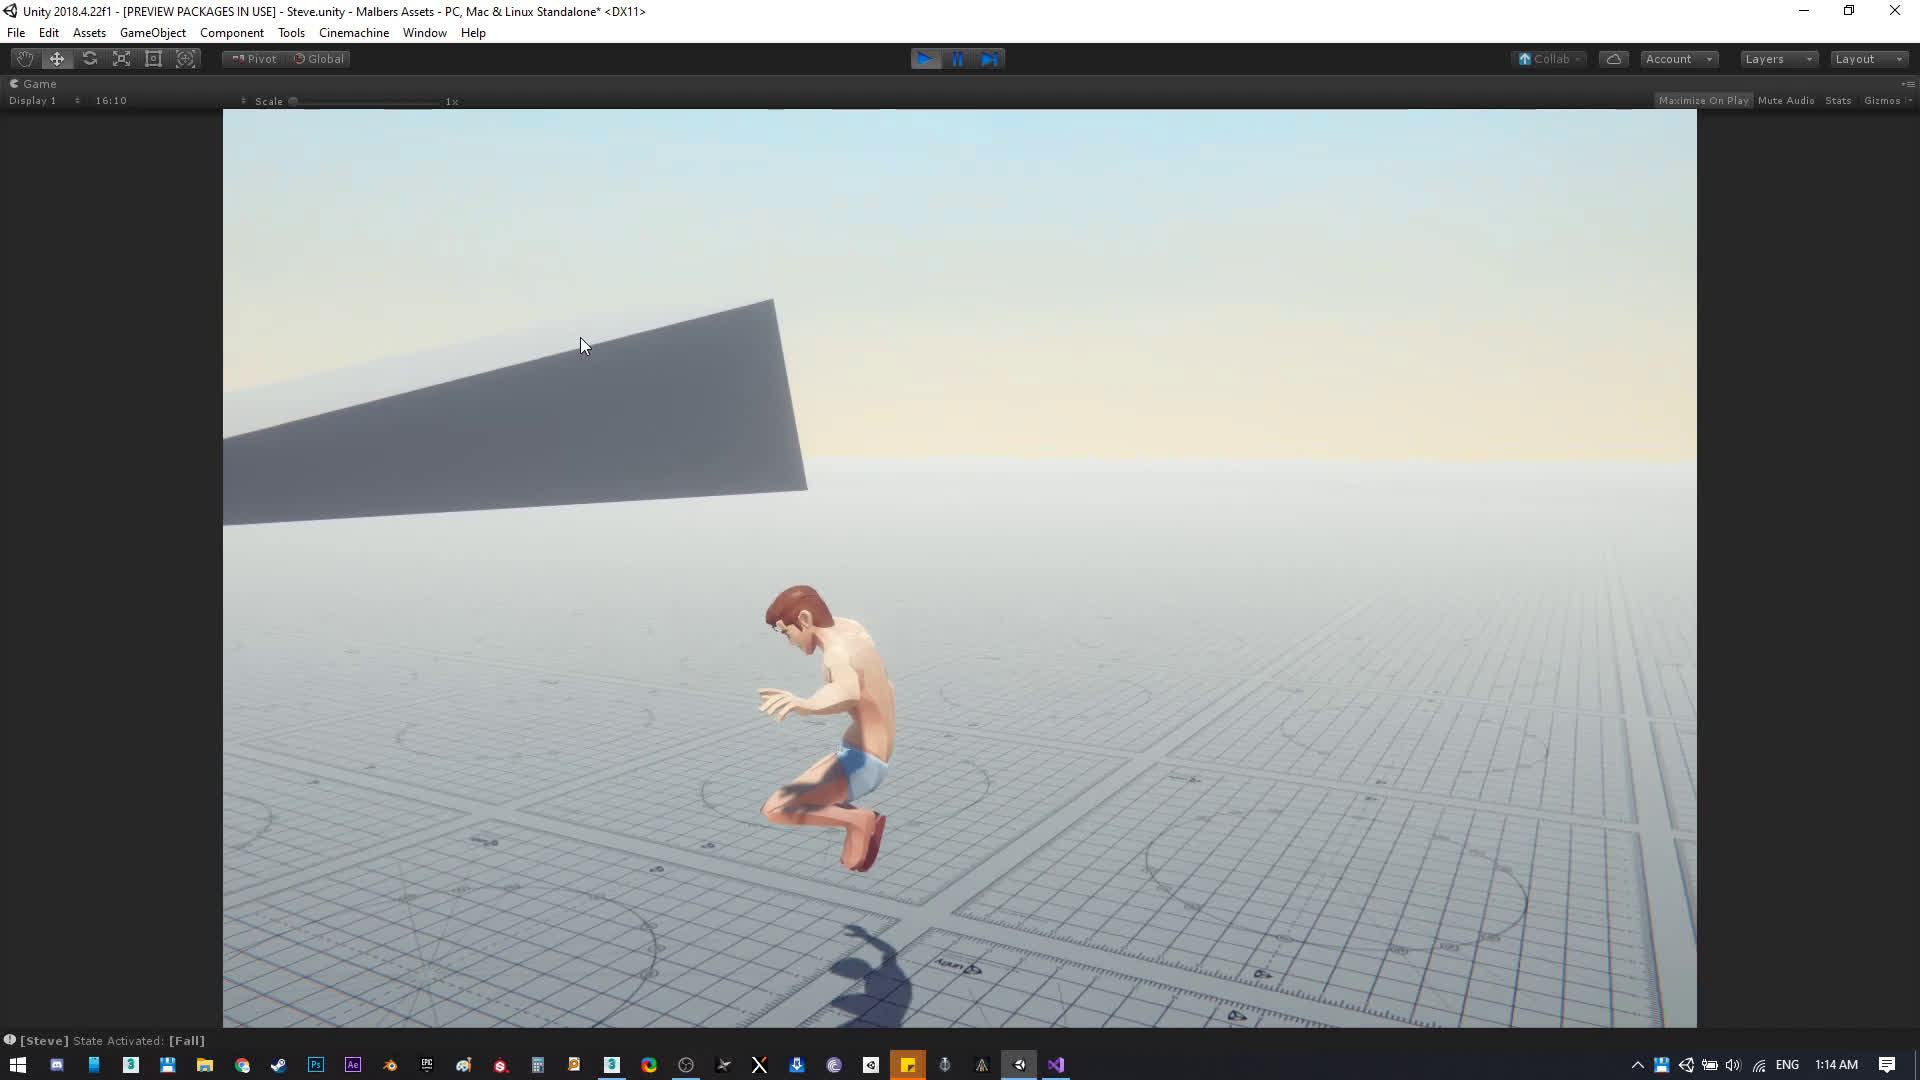Open the Cinemachine menu
The image size is (1920, 1080).
[353, 33]
